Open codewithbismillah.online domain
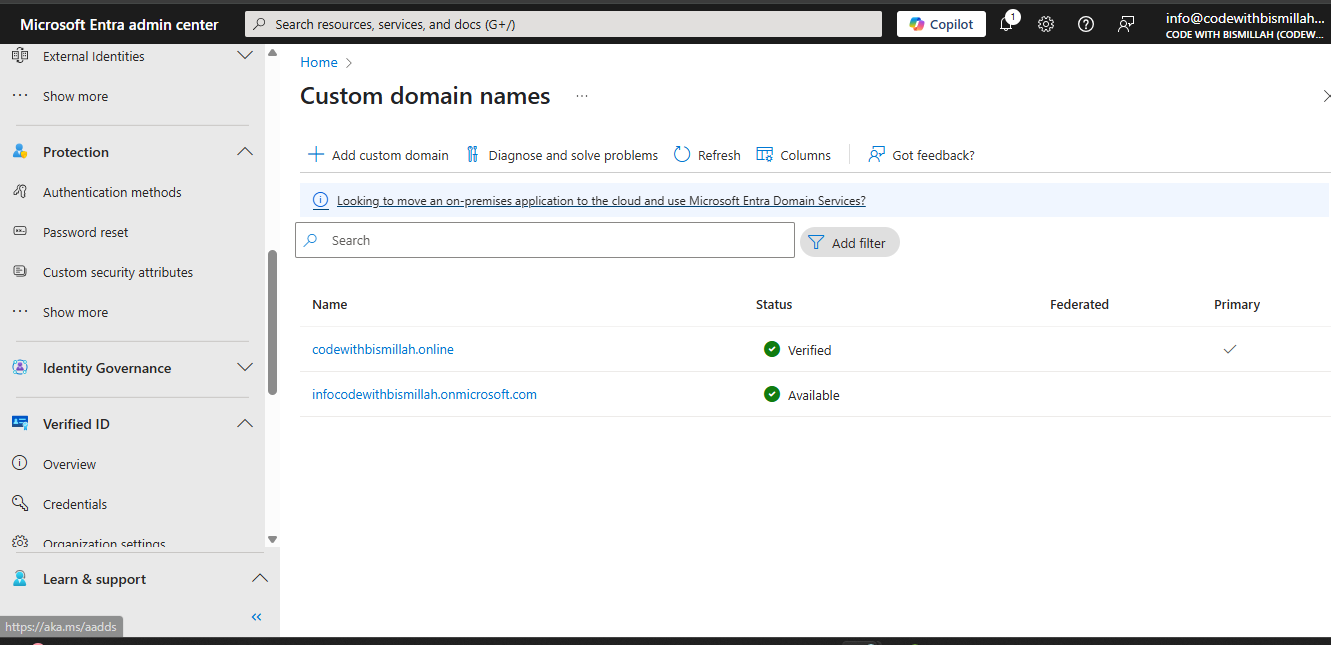 coord(383,349)
